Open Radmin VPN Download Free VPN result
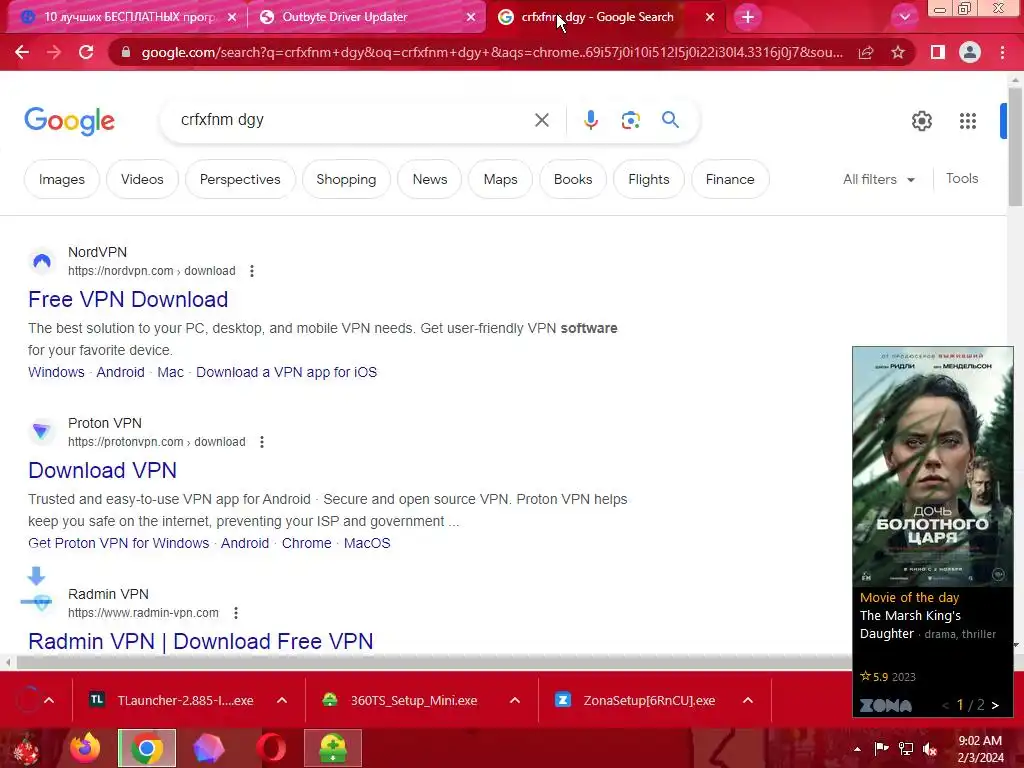Viewport: 1024px width, 768px height. [200, 641]
